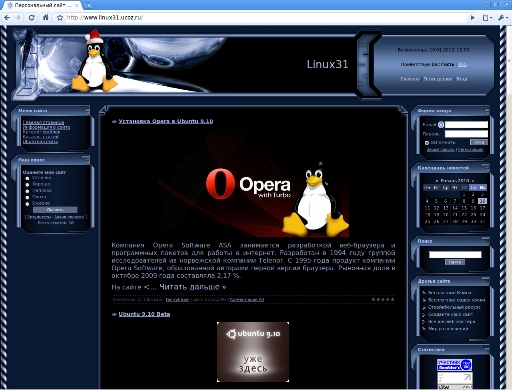Click the site search input field
The height and width of the screenshot is (390, 512).
click(x=455, y=255)
